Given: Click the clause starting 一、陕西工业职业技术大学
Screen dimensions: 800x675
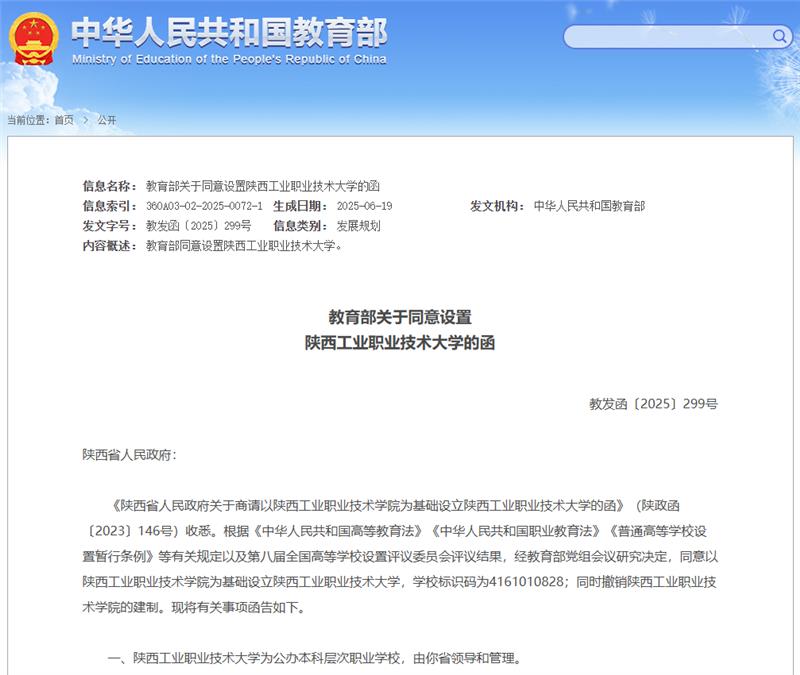Looking at the screenshot, I should pos(315,658).
